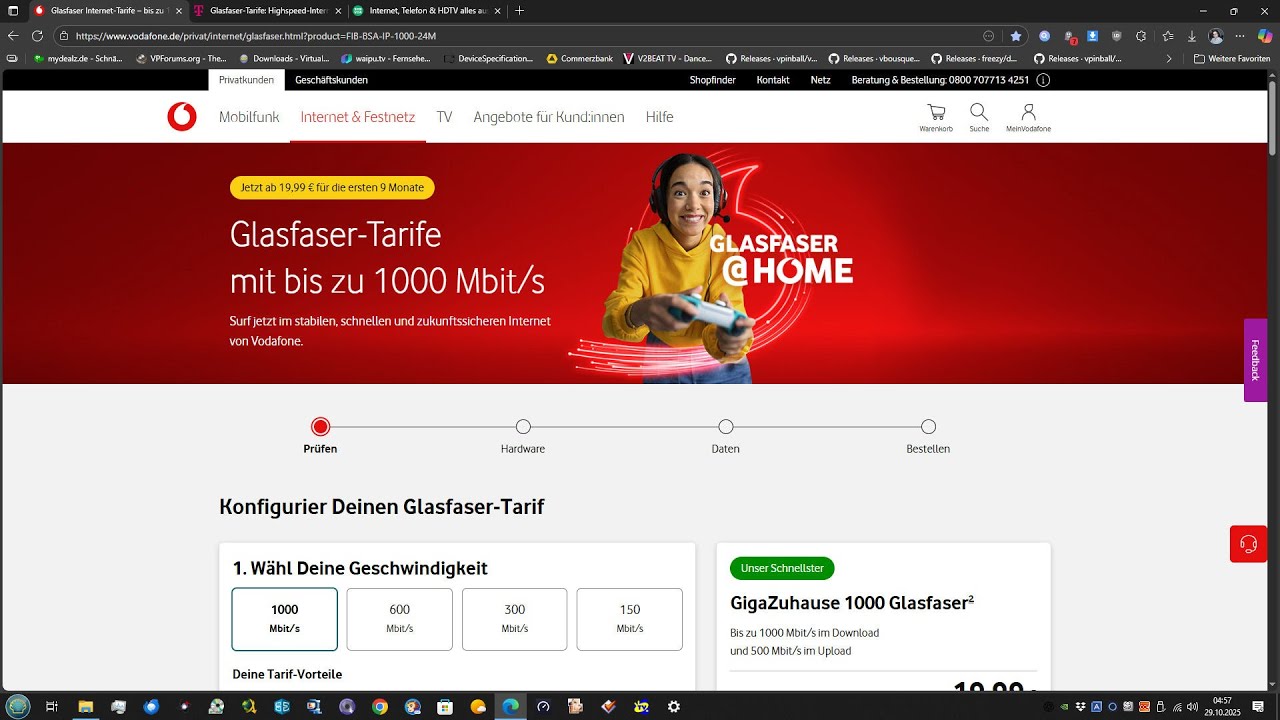Click the Windows Start button

tap(19, 706)
